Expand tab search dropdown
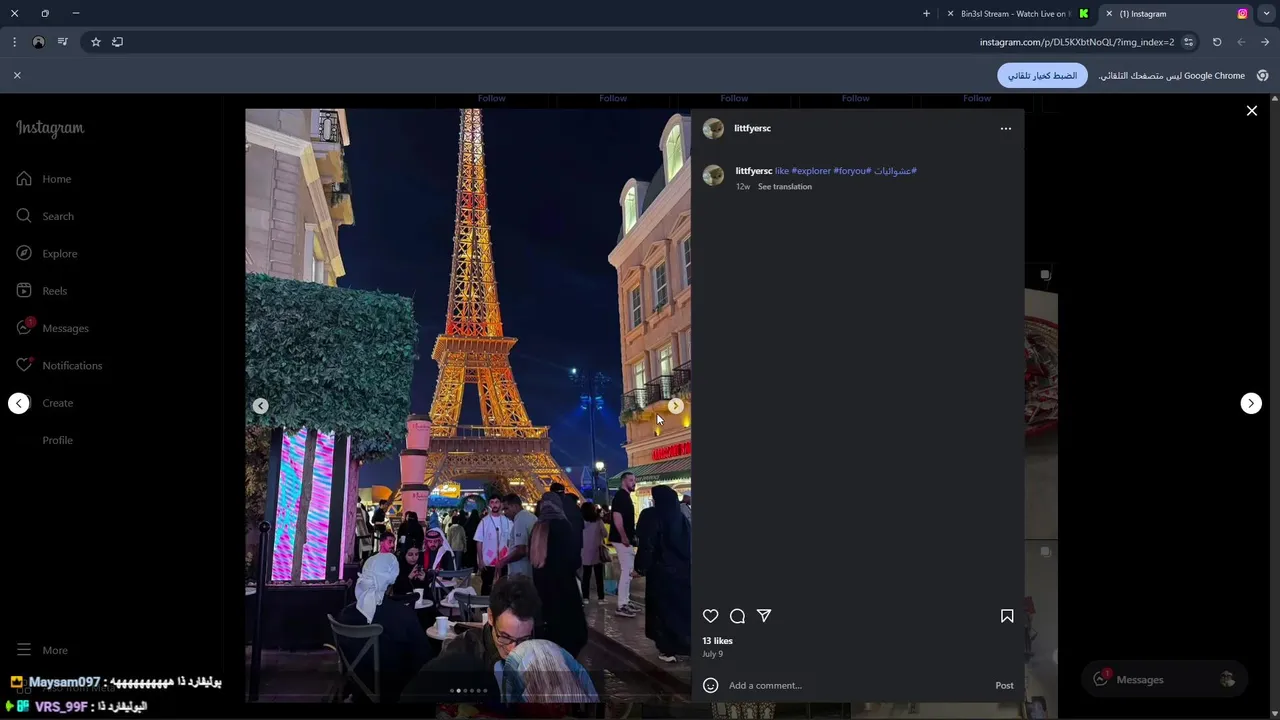This screenshot has height=720, width=1280. (1266, 14)
